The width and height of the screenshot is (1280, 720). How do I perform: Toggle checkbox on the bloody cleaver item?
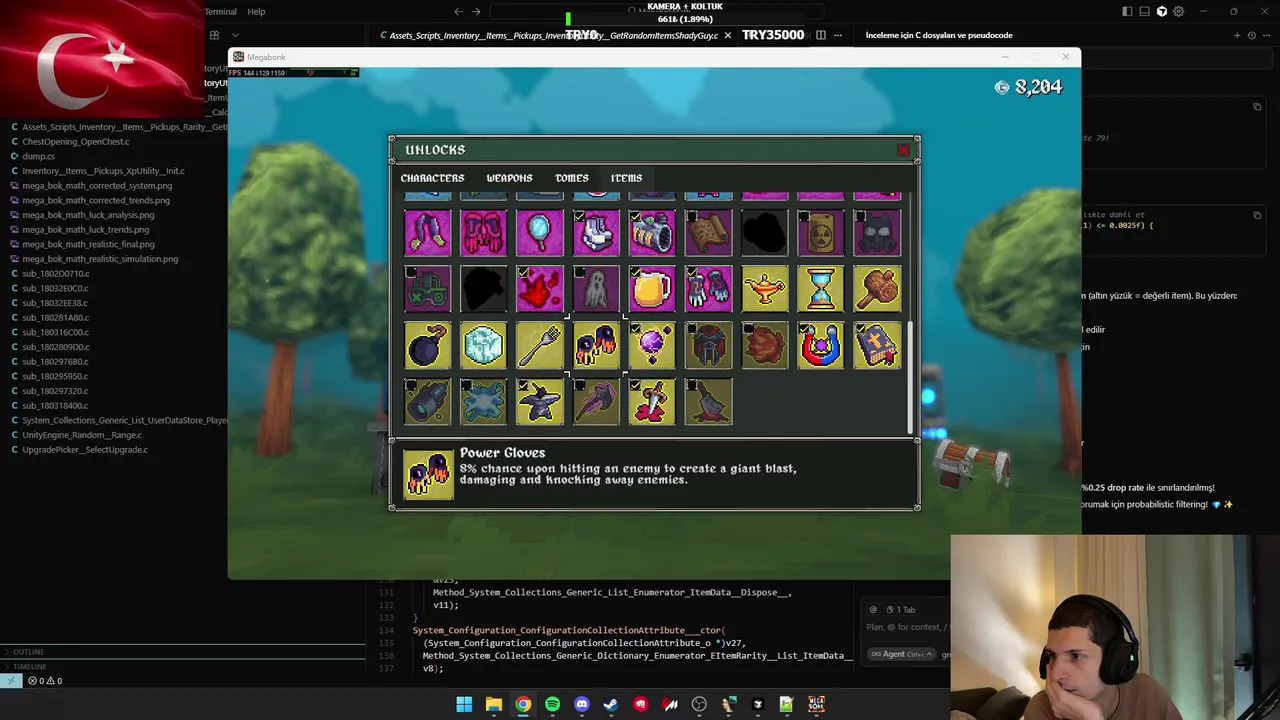691,384
